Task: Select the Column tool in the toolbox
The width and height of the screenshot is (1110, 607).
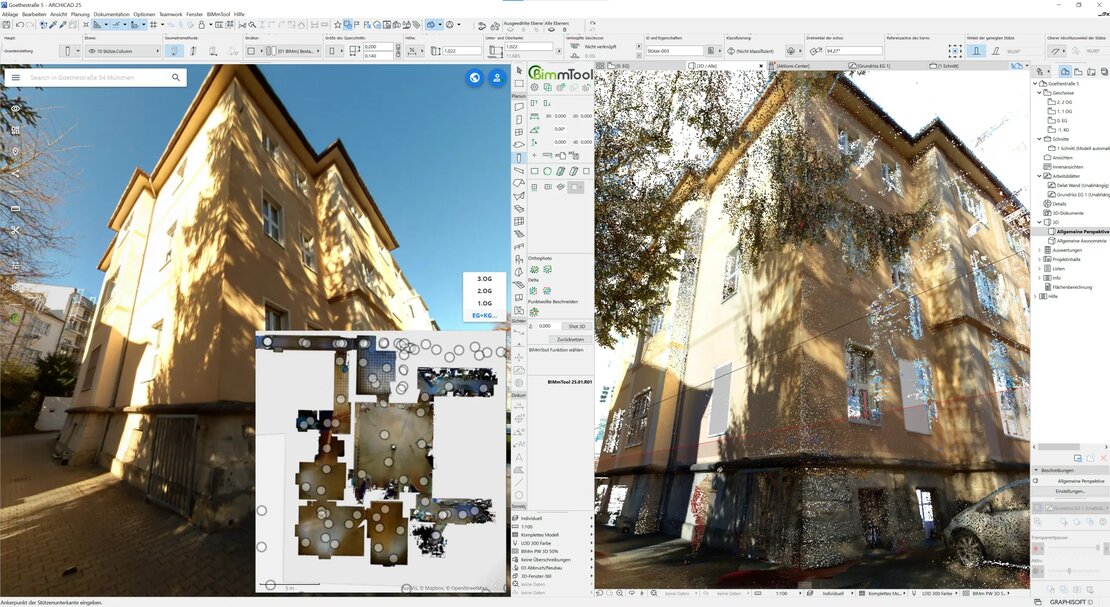Action: [x=519, y=158]
